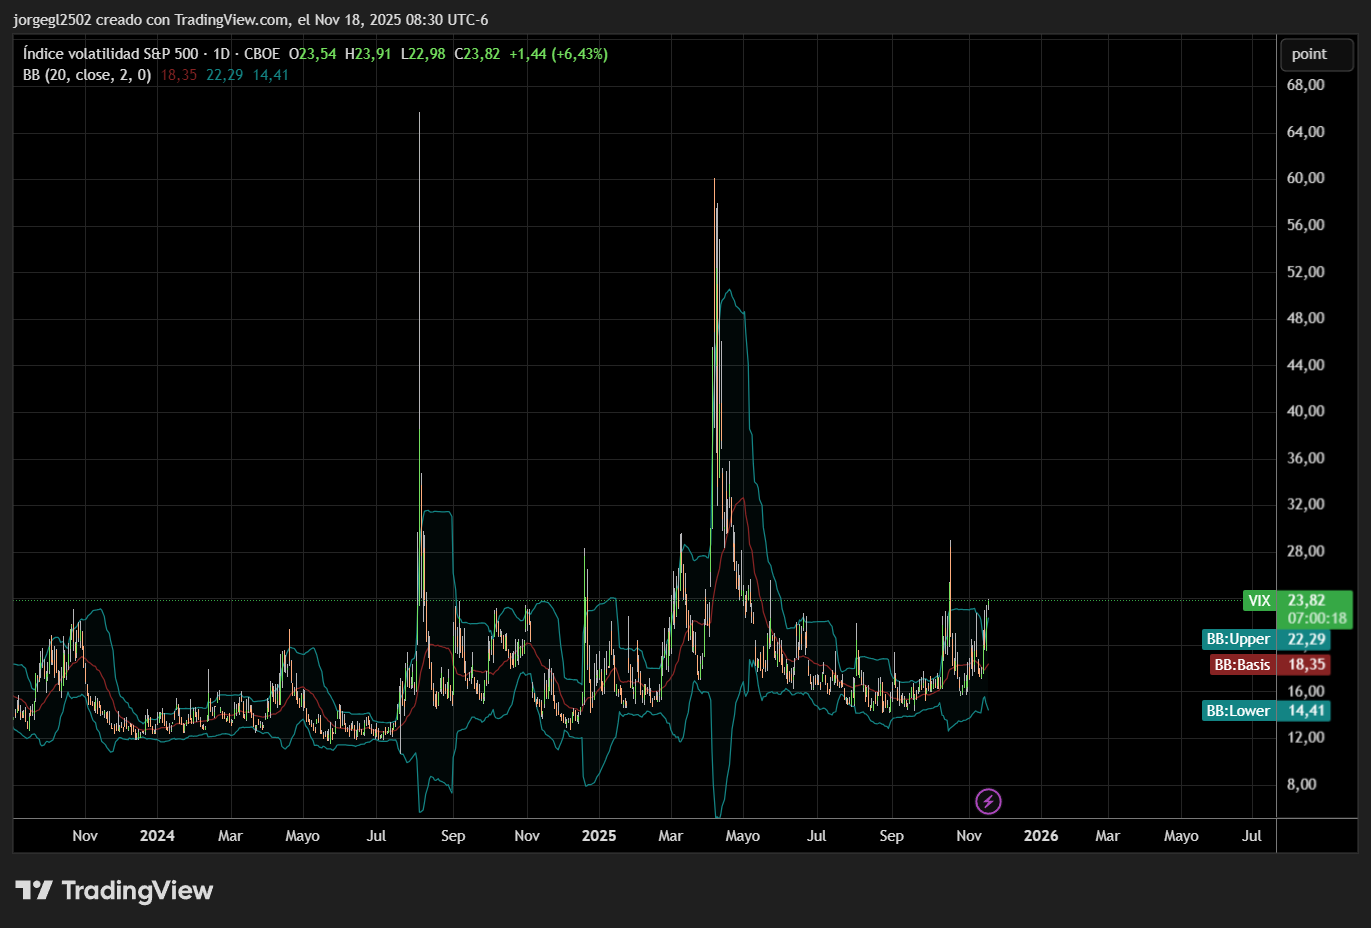This screenshot has width=1371, height=928.
Task: Click the 52,00 price axis label
Action: point(1305,272)
